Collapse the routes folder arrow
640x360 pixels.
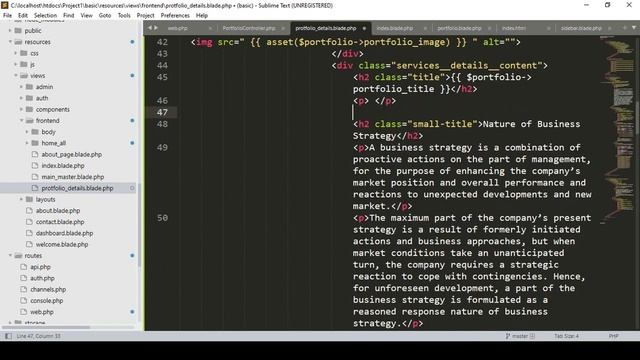(10, 256)
